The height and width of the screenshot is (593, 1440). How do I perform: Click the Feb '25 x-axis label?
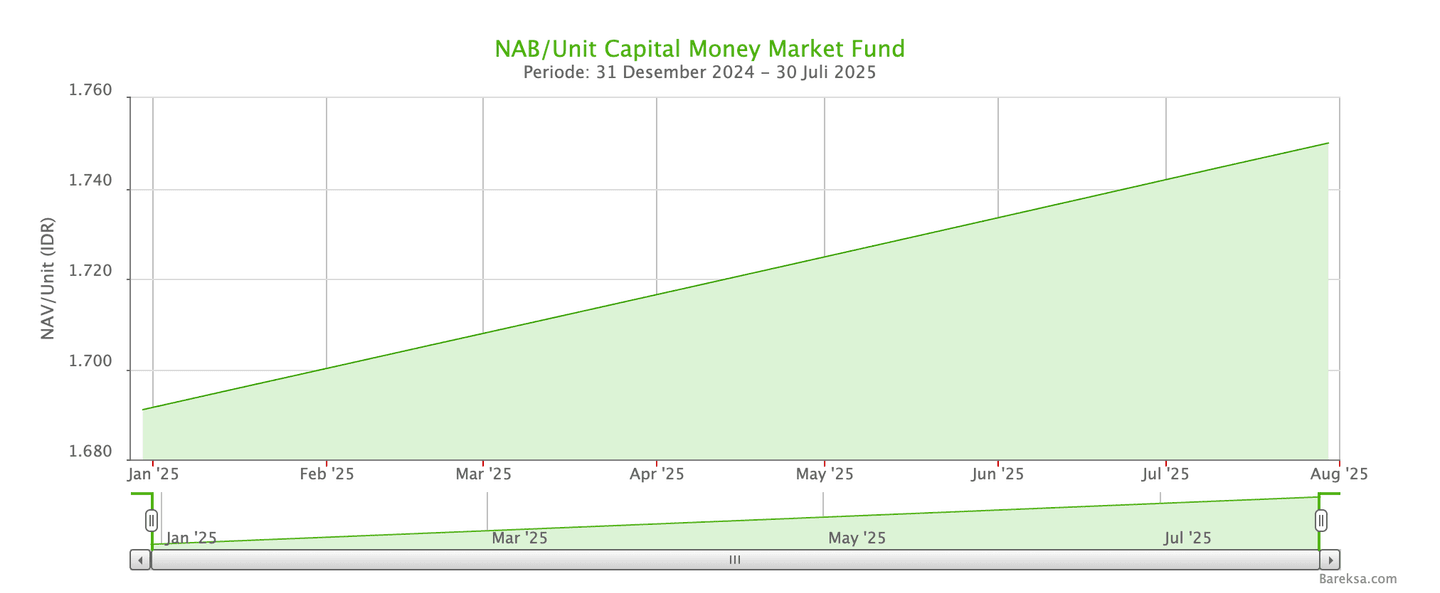point(327,474)
